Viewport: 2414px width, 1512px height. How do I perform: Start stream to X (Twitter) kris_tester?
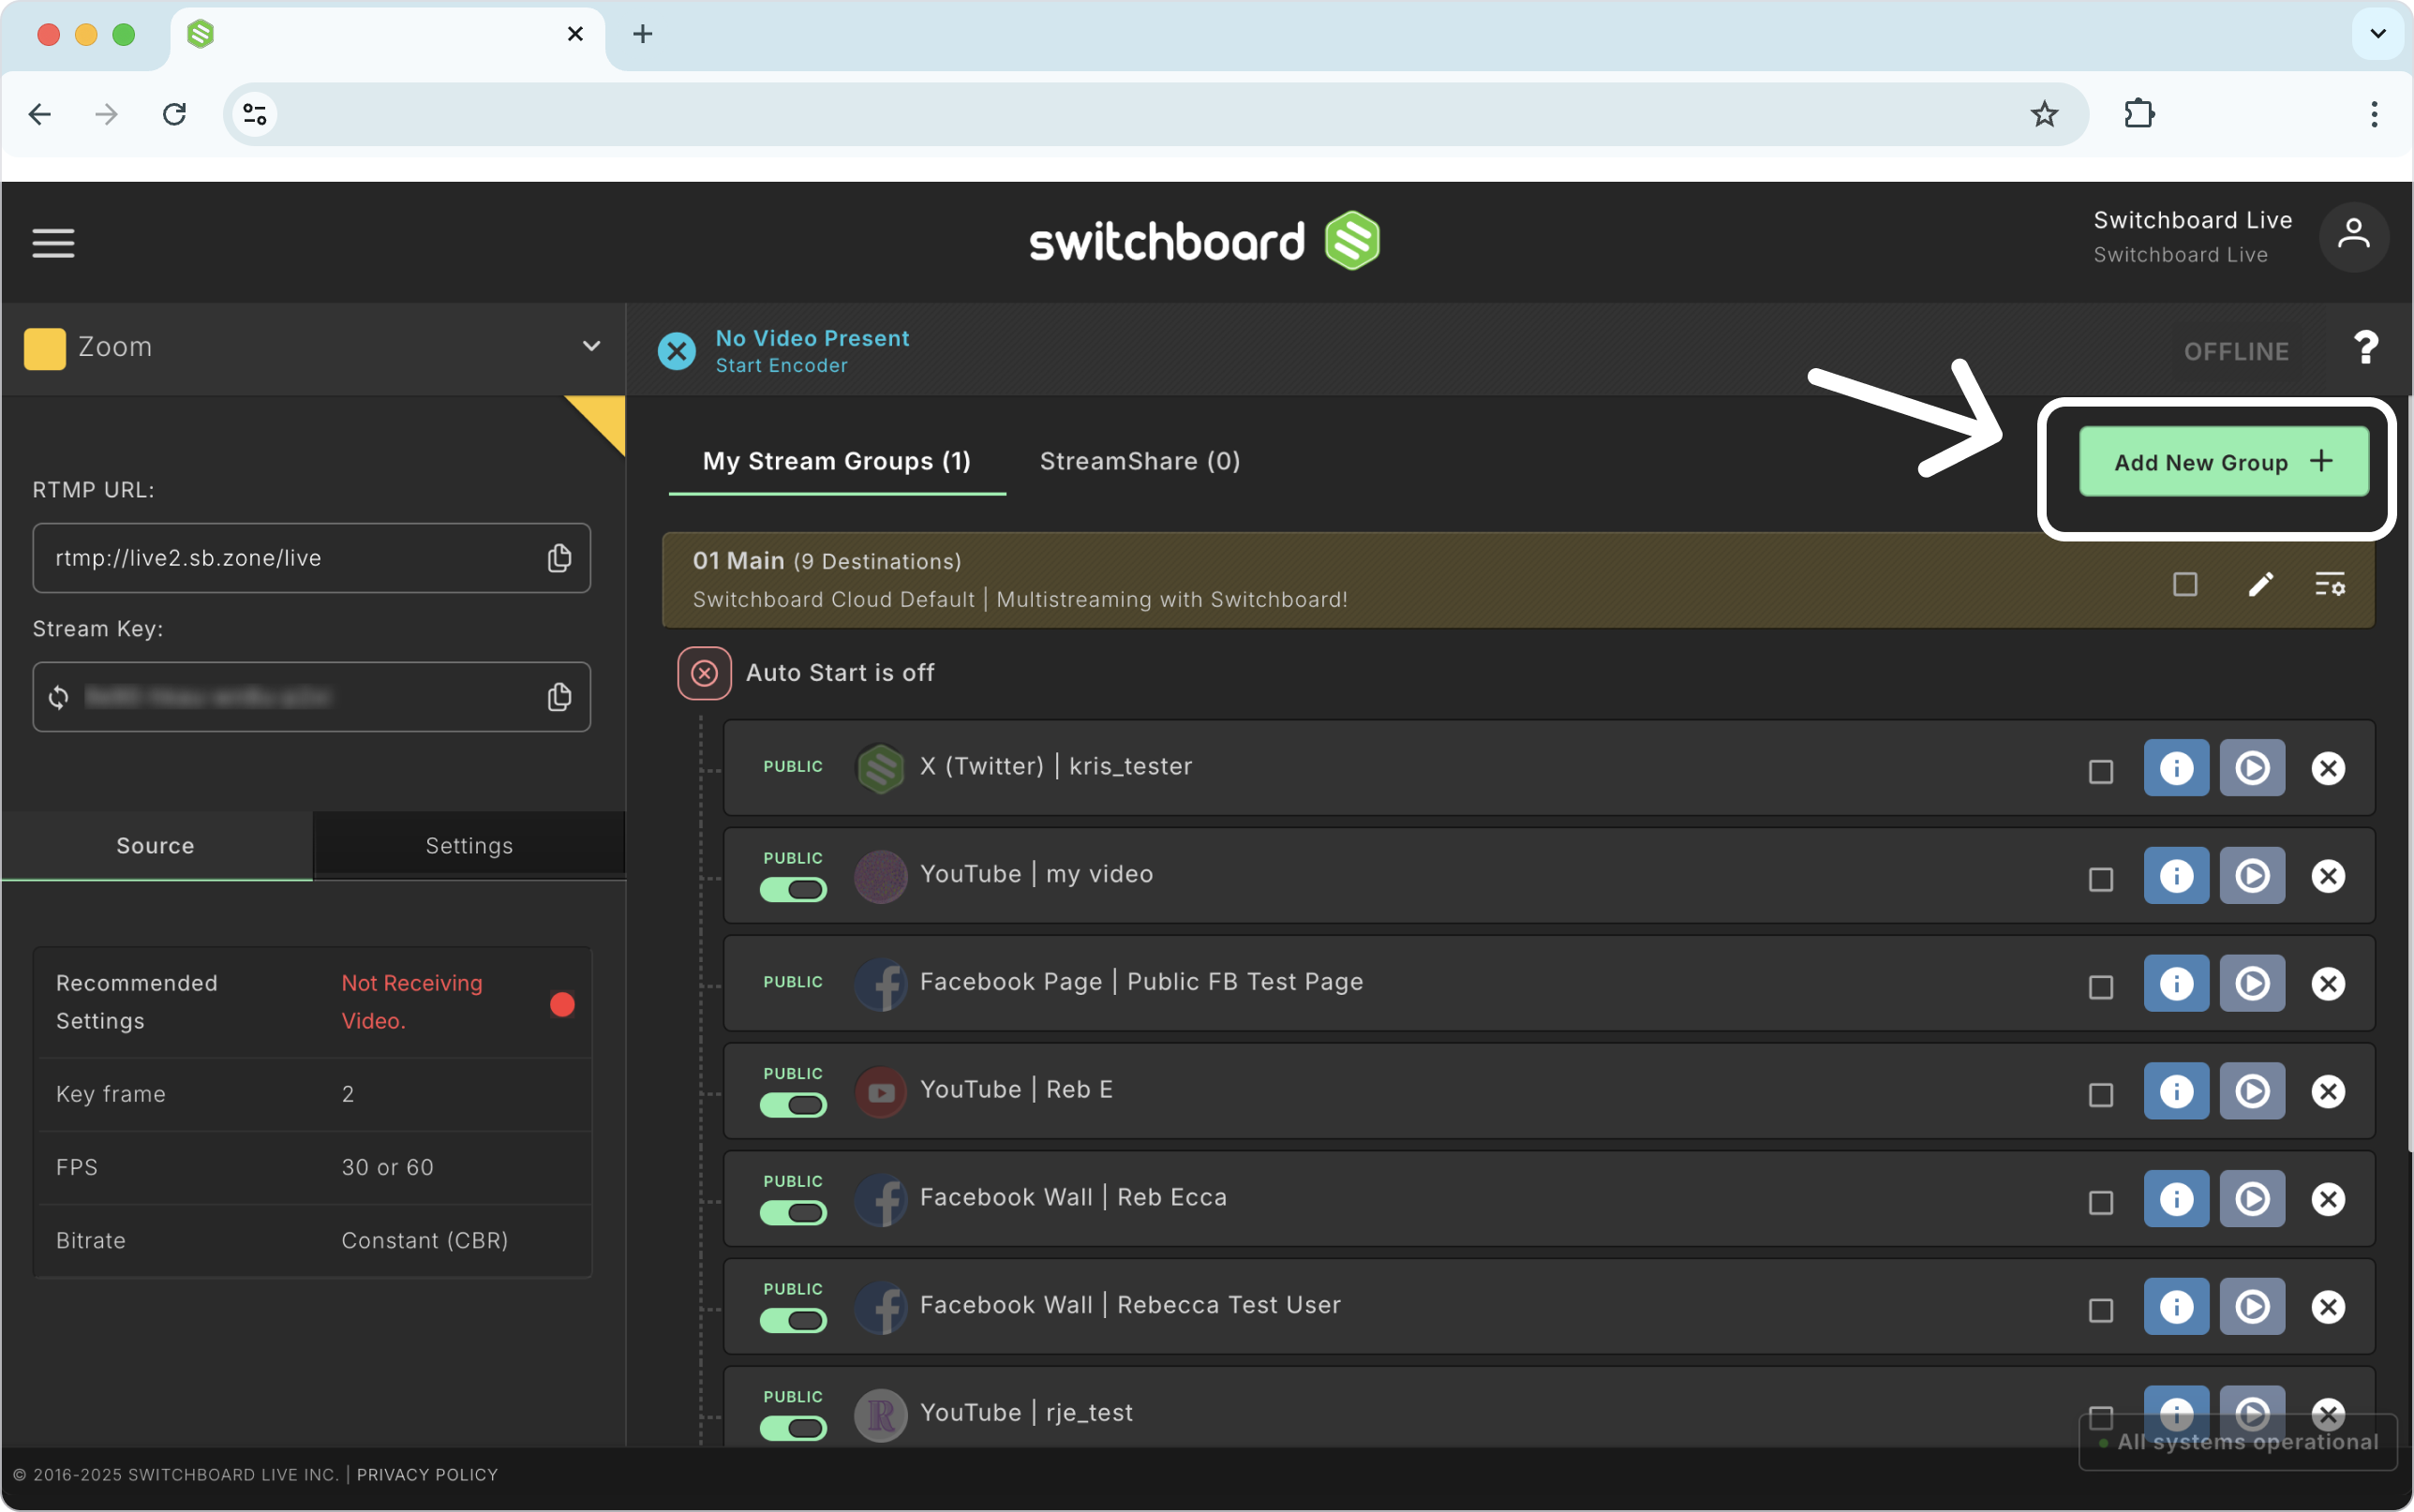(2252, 768)
